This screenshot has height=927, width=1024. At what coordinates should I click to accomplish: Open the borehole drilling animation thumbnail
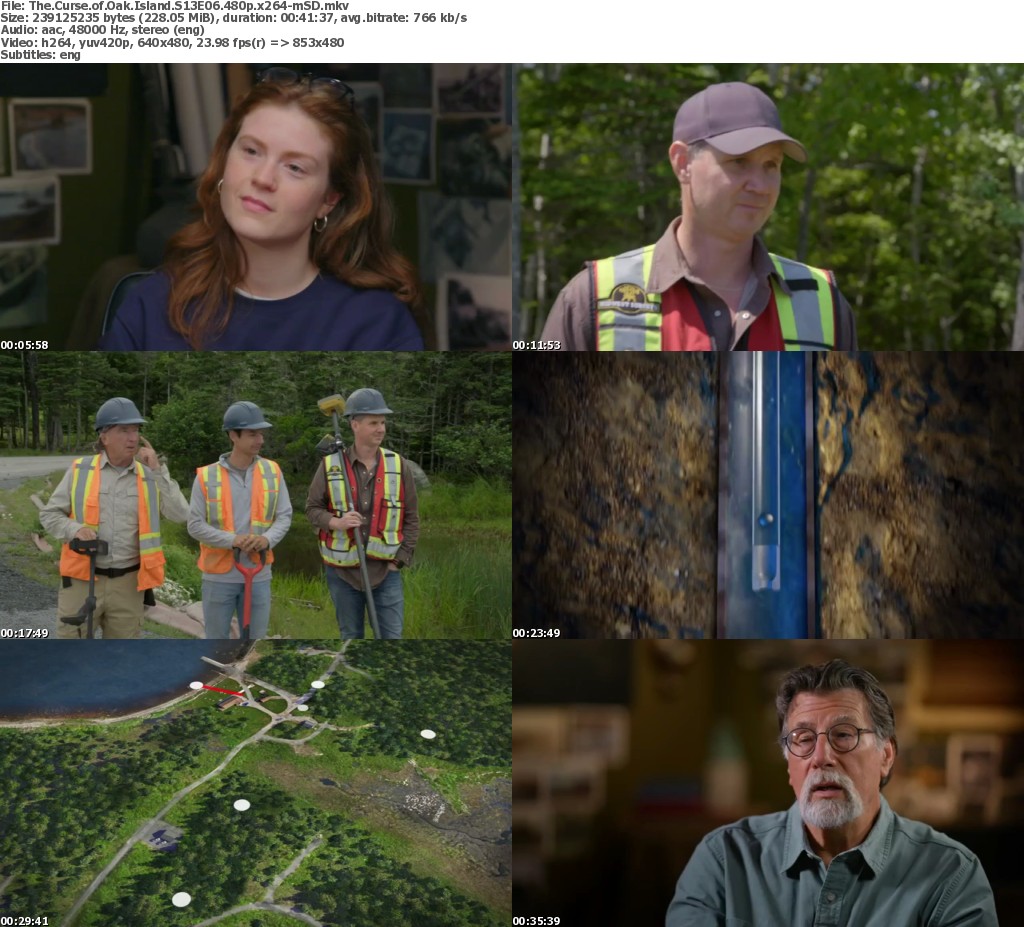pos(768,495)
